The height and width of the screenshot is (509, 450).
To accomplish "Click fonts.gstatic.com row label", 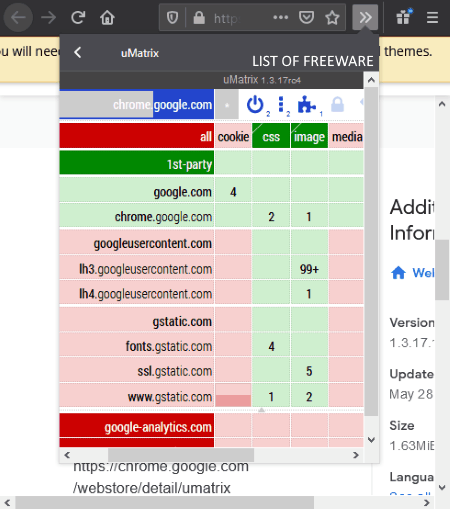I will pos(137,345).
